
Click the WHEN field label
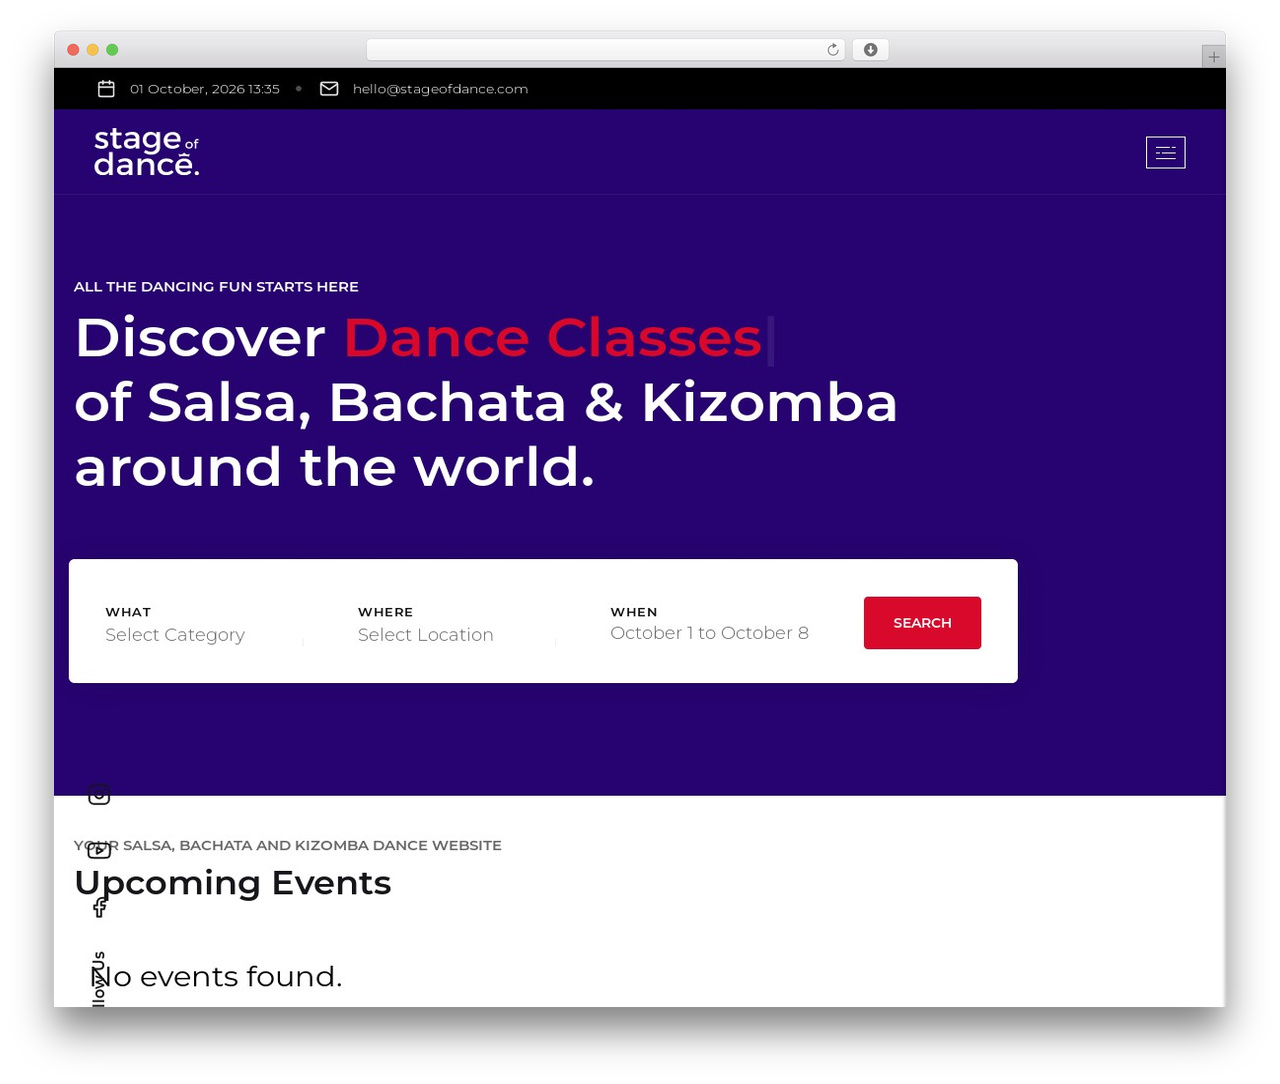click(x=634, y=612)
